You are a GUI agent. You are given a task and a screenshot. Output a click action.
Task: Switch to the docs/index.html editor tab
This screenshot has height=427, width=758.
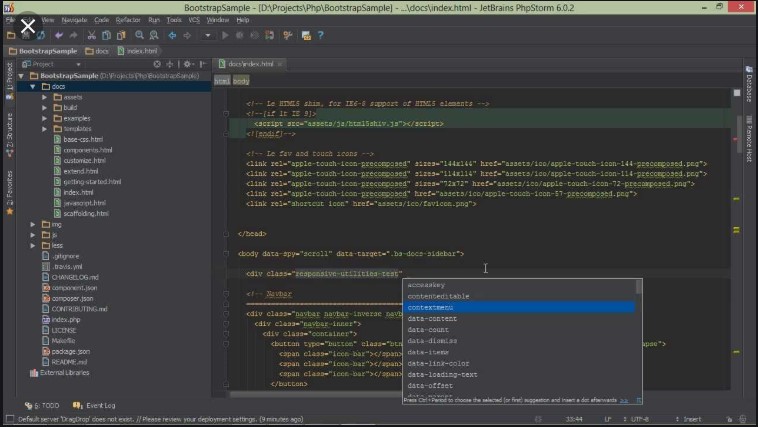coord(249,64)
